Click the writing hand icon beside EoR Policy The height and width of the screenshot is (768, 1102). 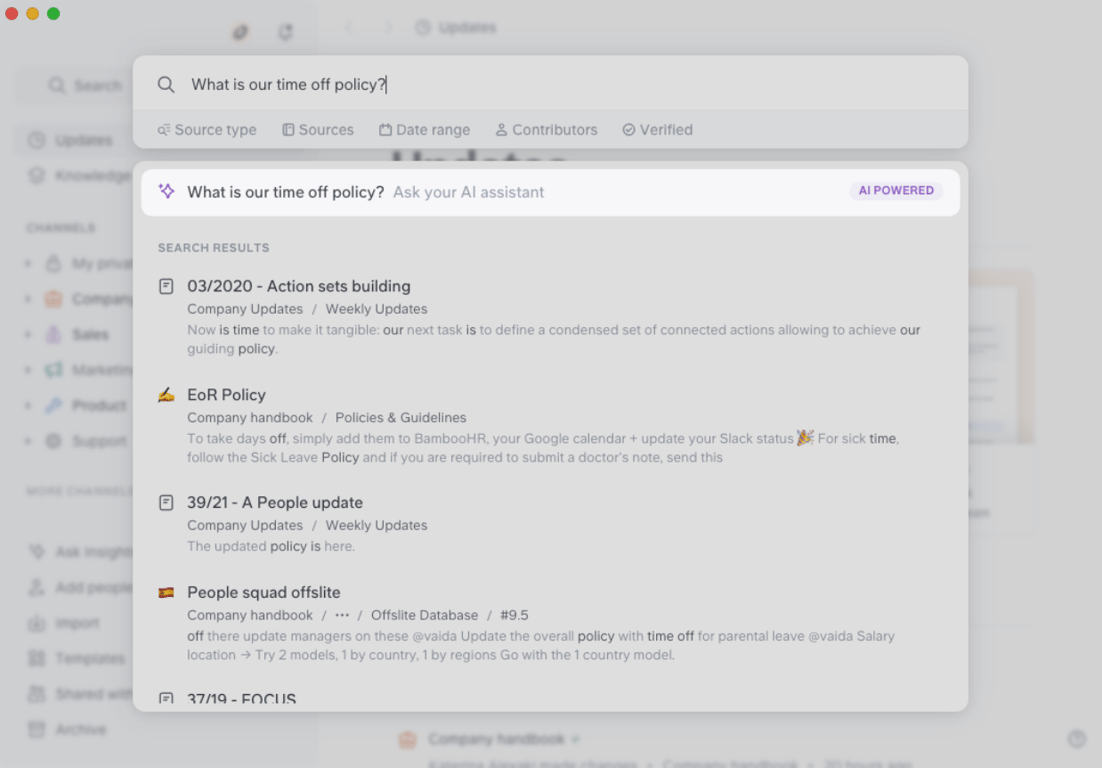tap(166, 395)
